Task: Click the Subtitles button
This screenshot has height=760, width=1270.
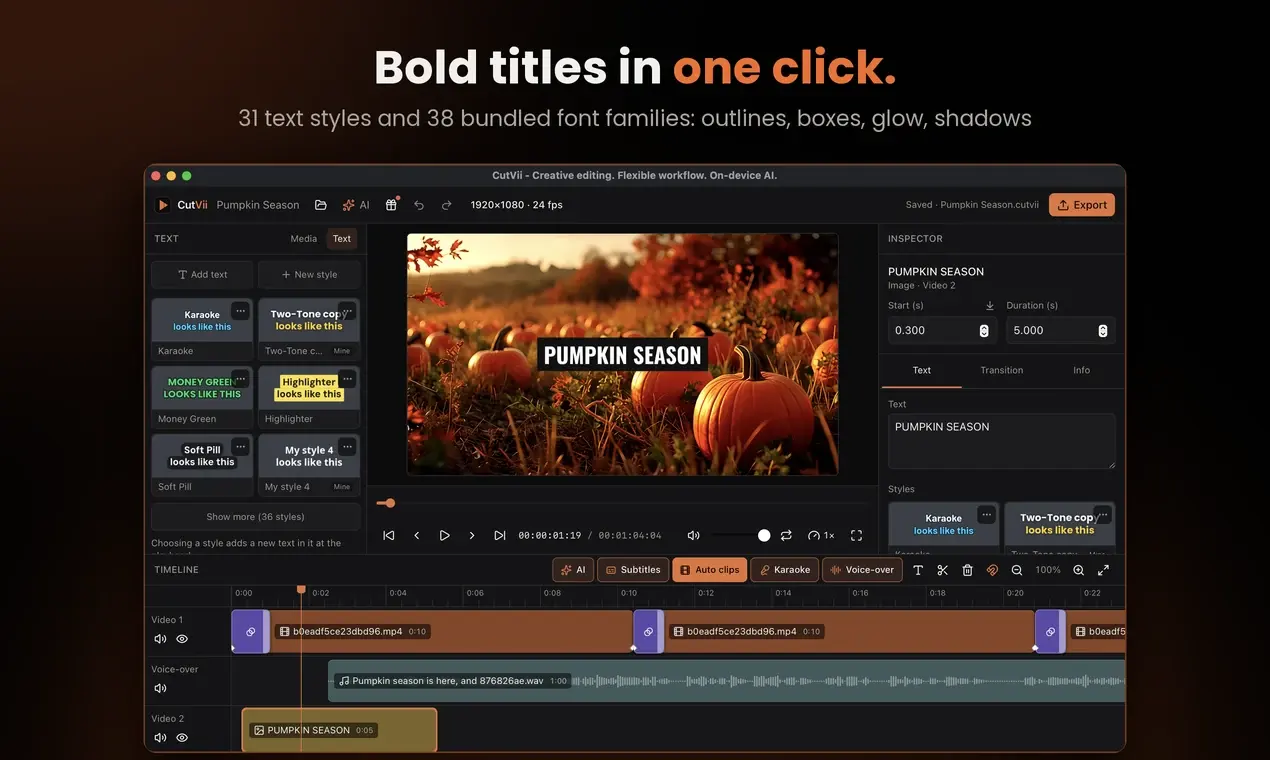Action: (633, 570)
